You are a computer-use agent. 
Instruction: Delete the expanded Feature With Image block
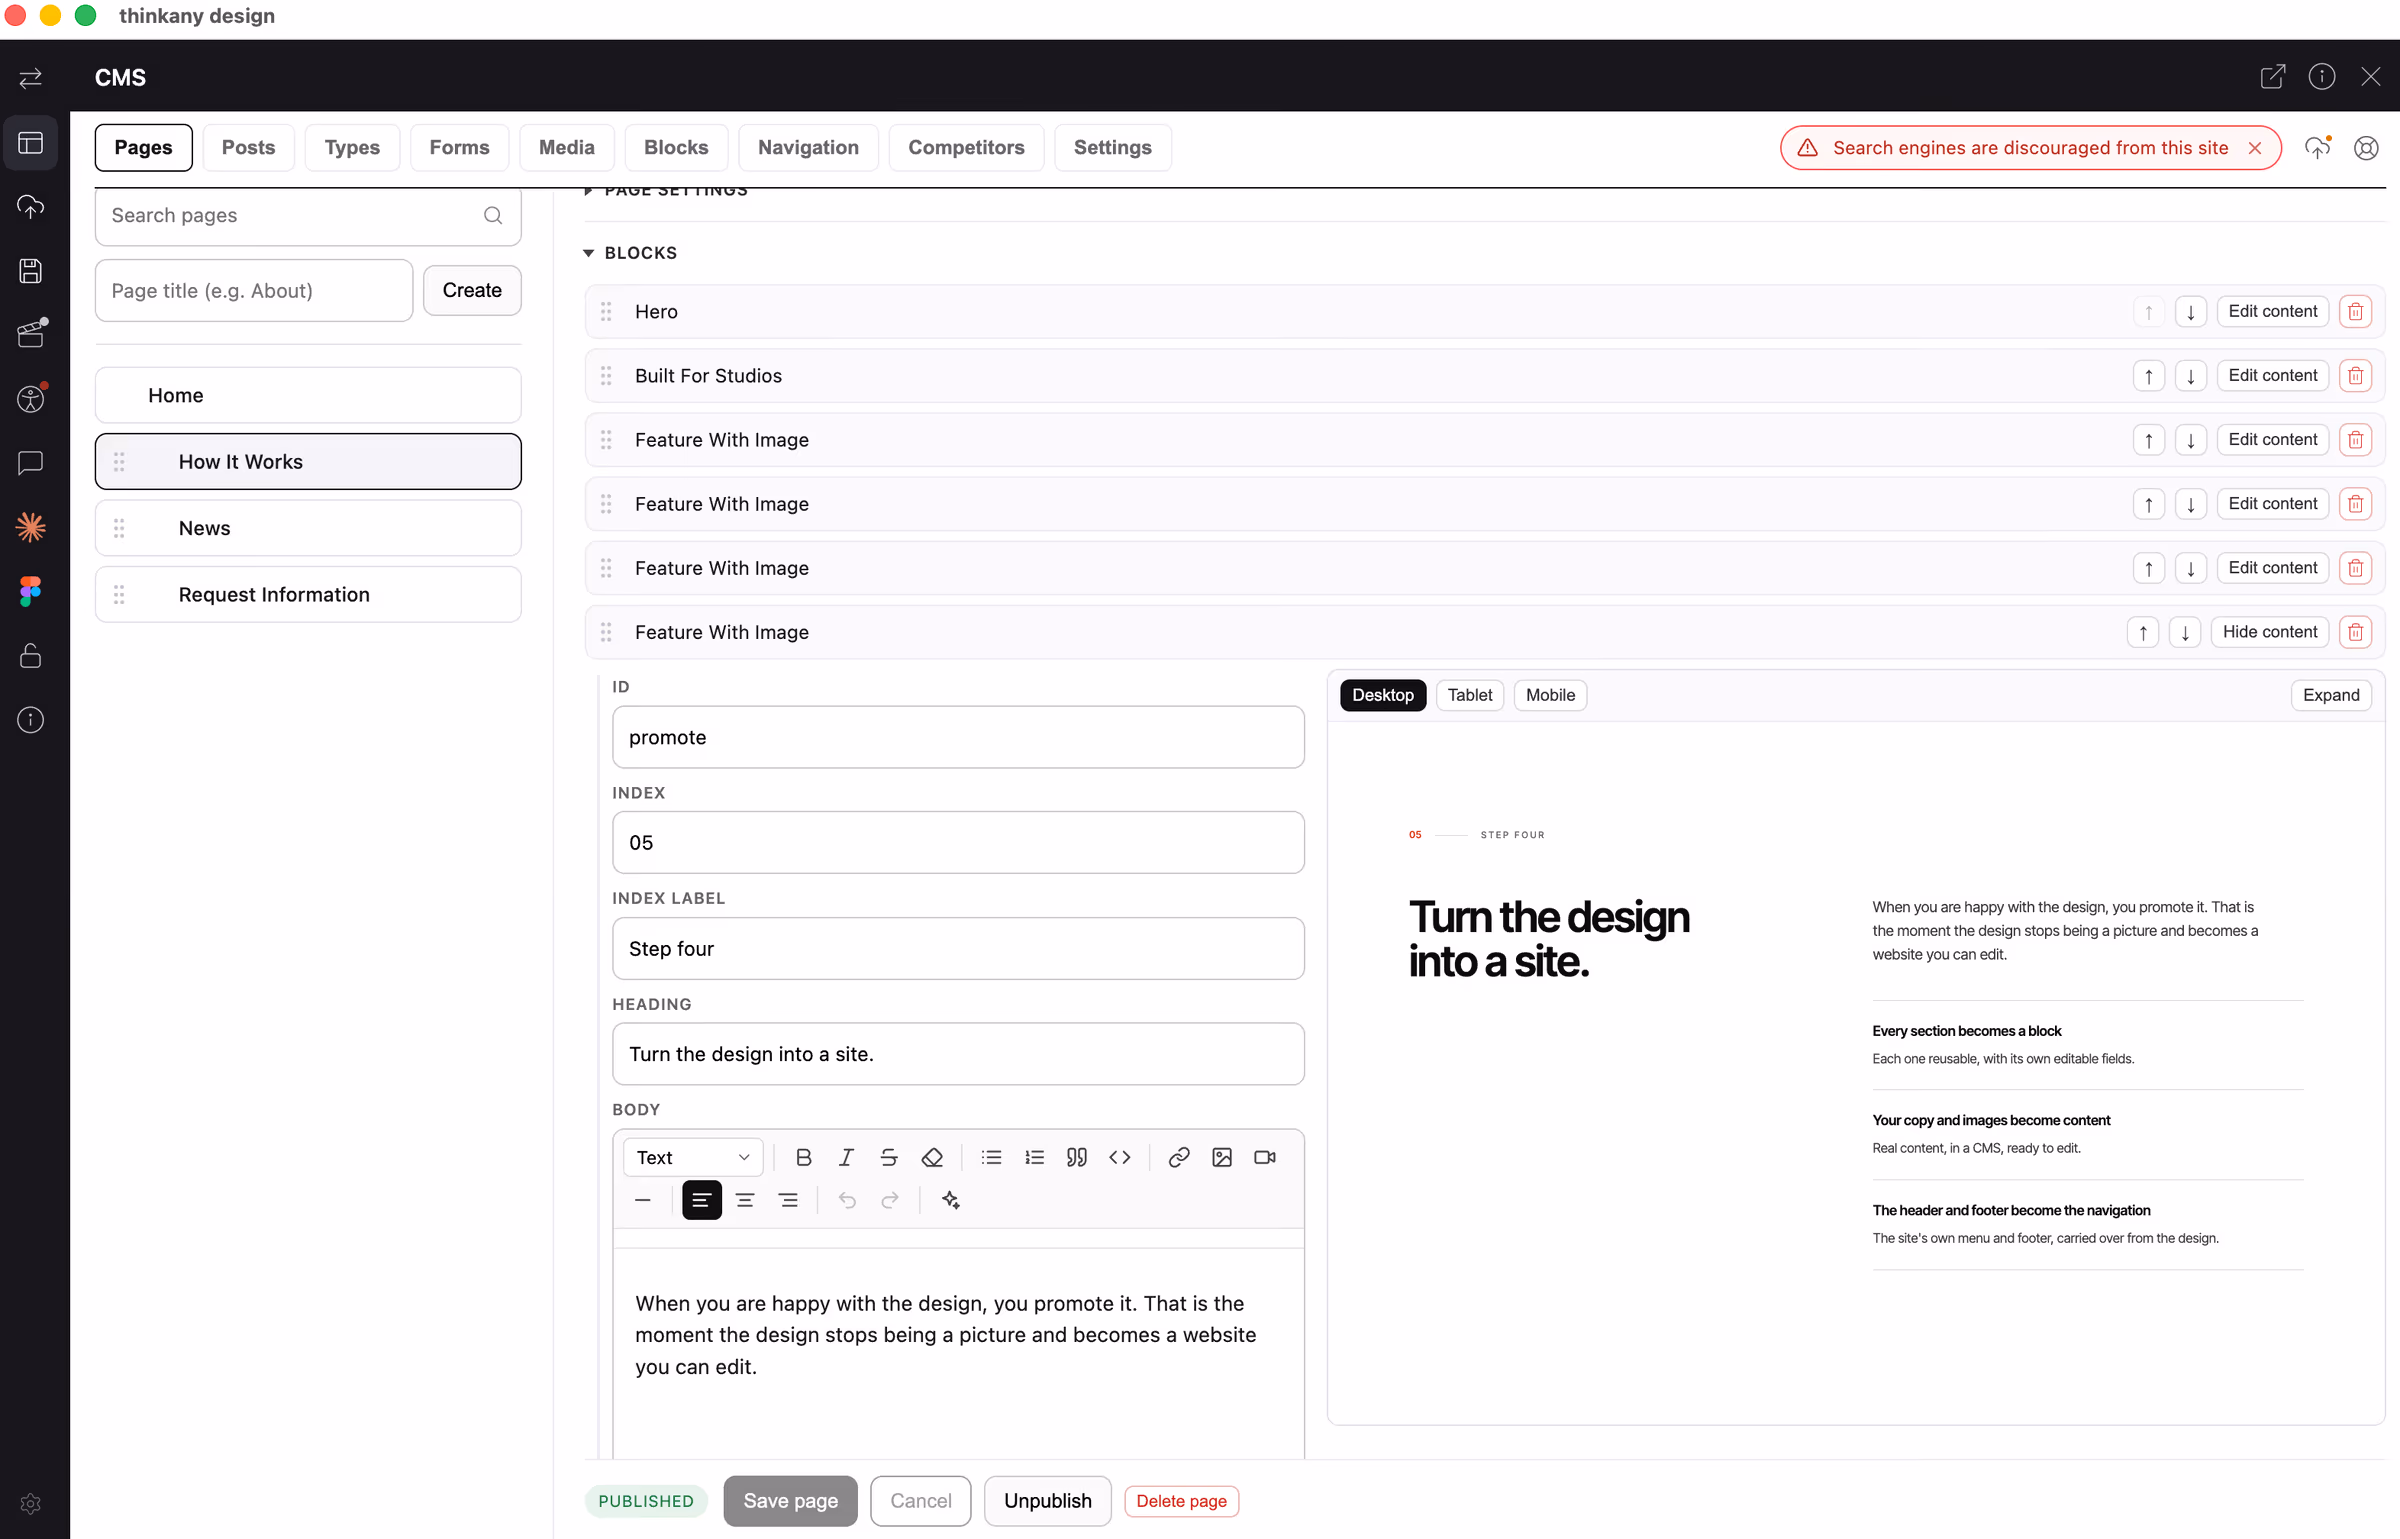tap(2356, 632)
